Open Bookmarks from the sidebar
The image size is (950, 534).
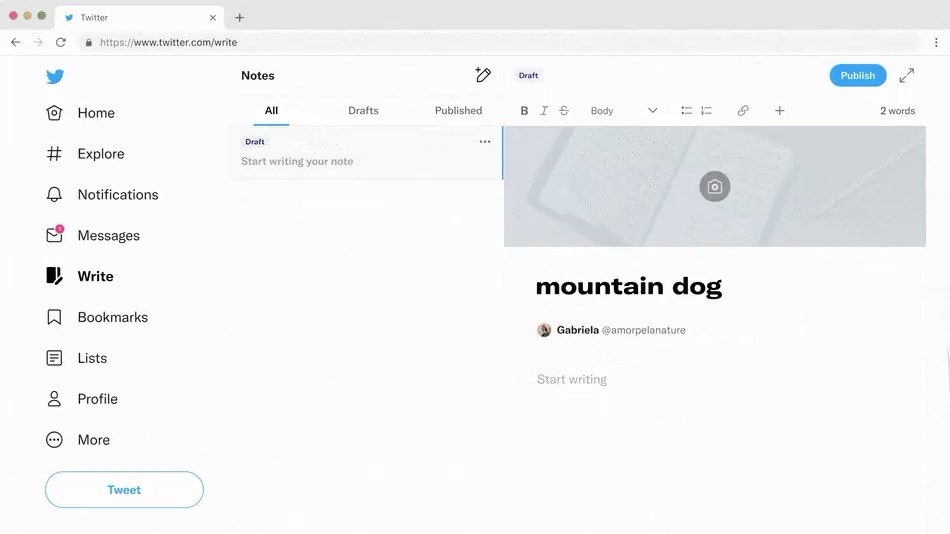click(97, 317)
